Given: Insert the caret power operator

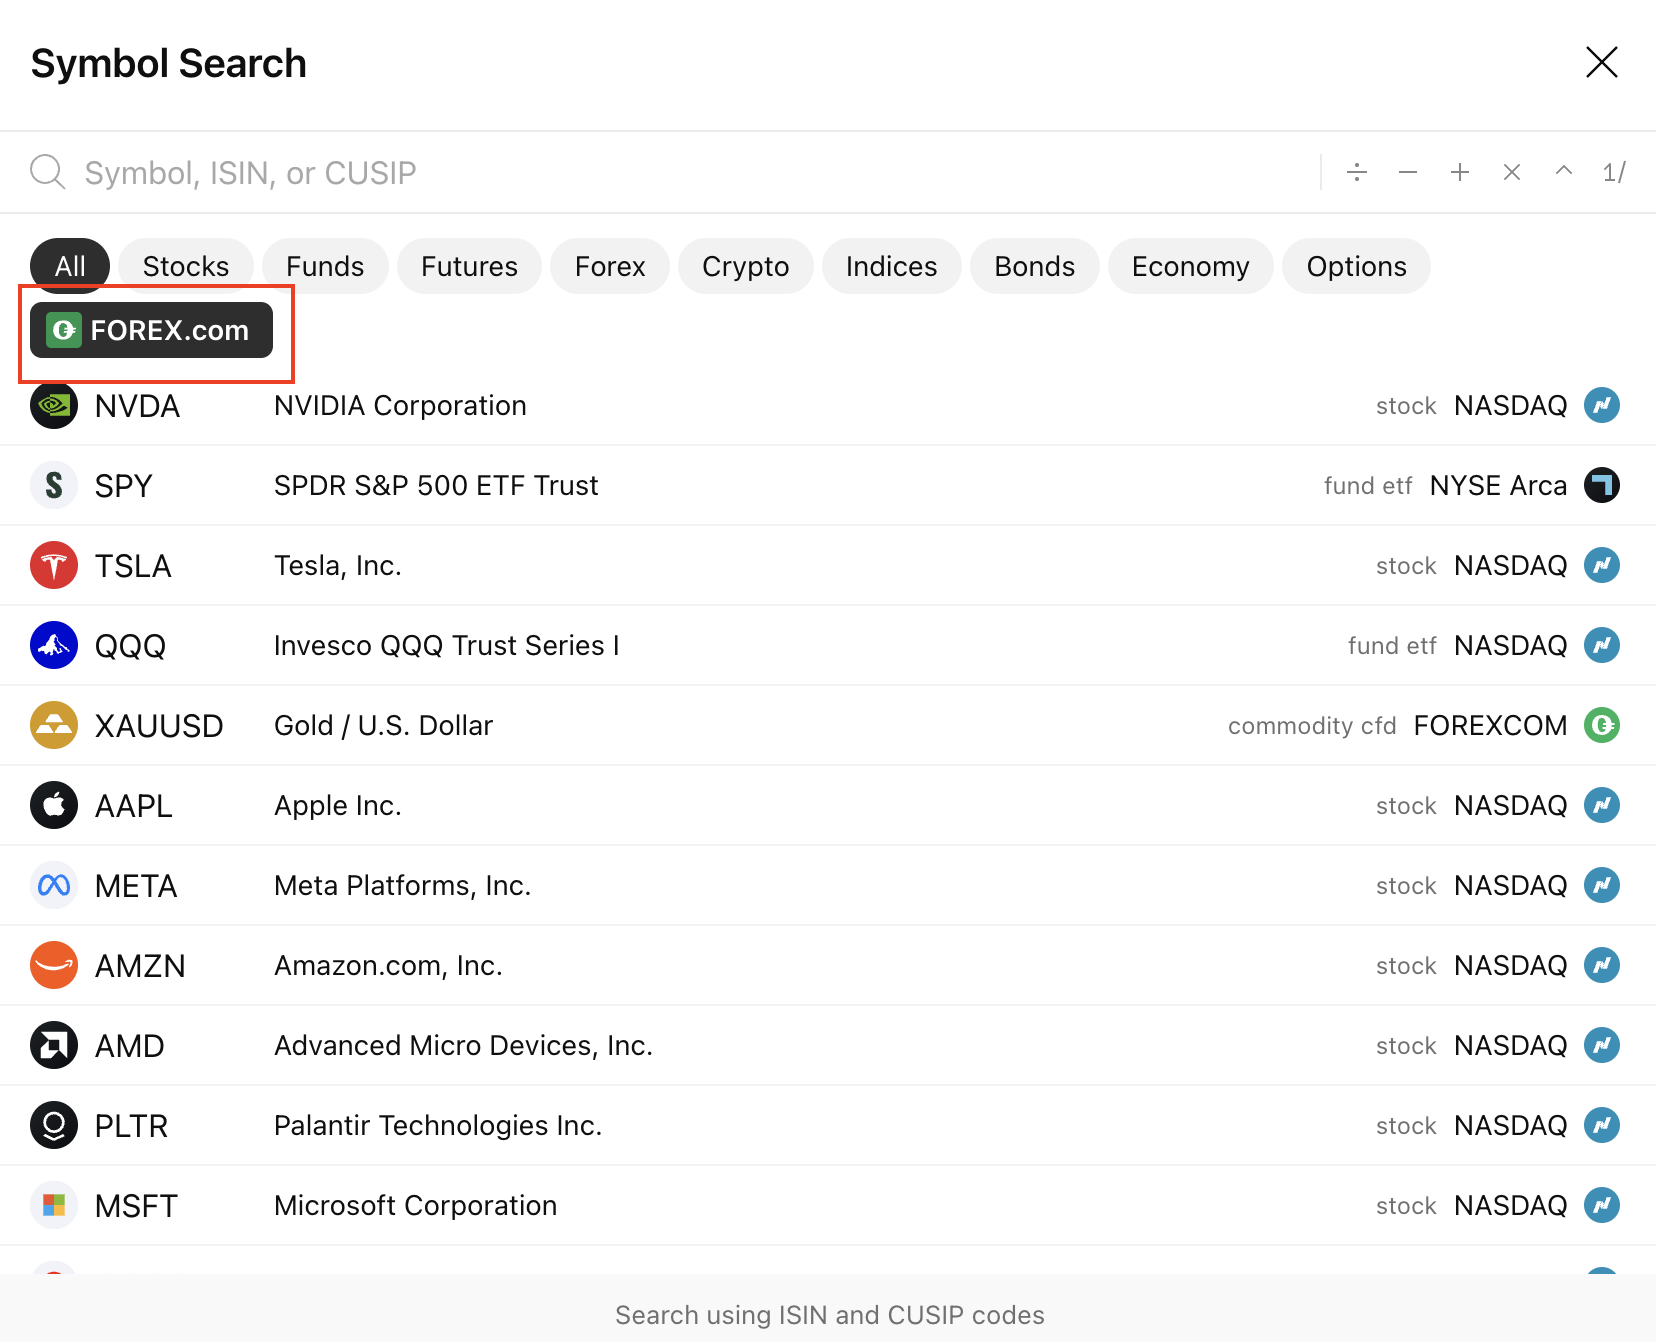Looking at the screenshot, I should pos(1564,172).
